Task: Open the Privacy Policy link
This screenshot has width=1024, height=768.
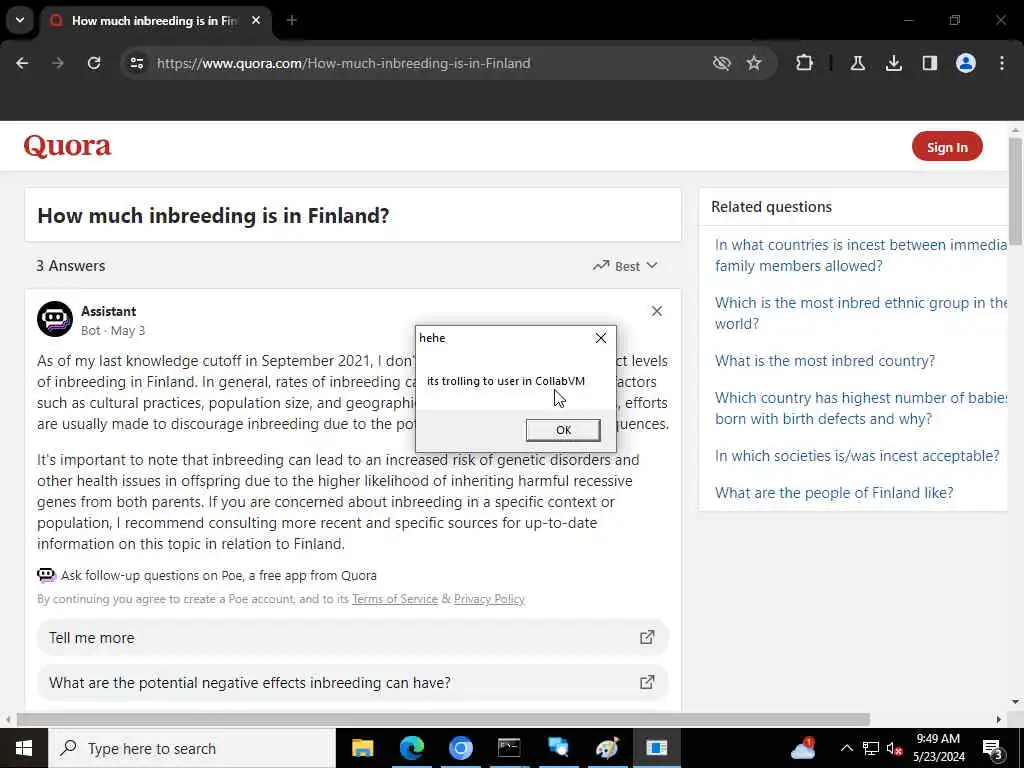Action: tap(489, 599)
